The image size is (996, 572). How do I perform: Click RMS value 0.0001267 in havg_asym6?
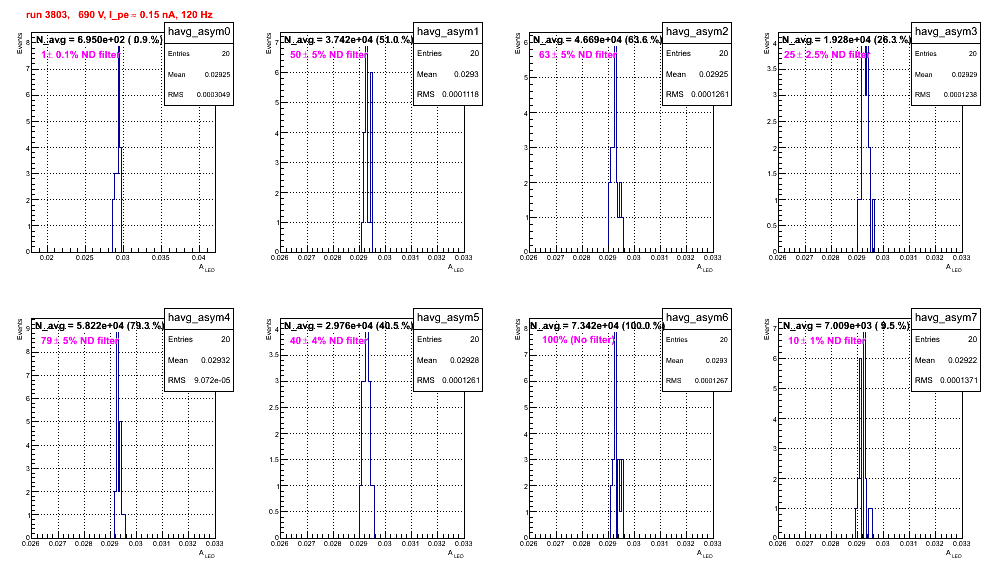(x=711, y=381)
